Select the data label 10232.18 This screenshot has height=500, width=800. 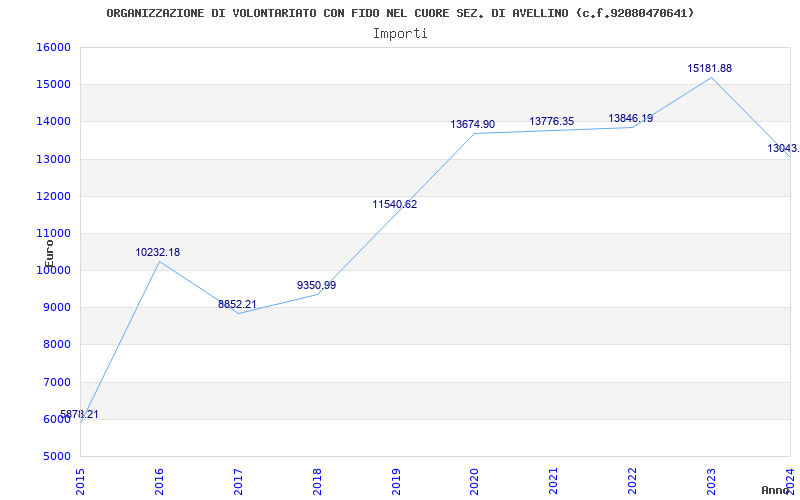tap(158, 252)
